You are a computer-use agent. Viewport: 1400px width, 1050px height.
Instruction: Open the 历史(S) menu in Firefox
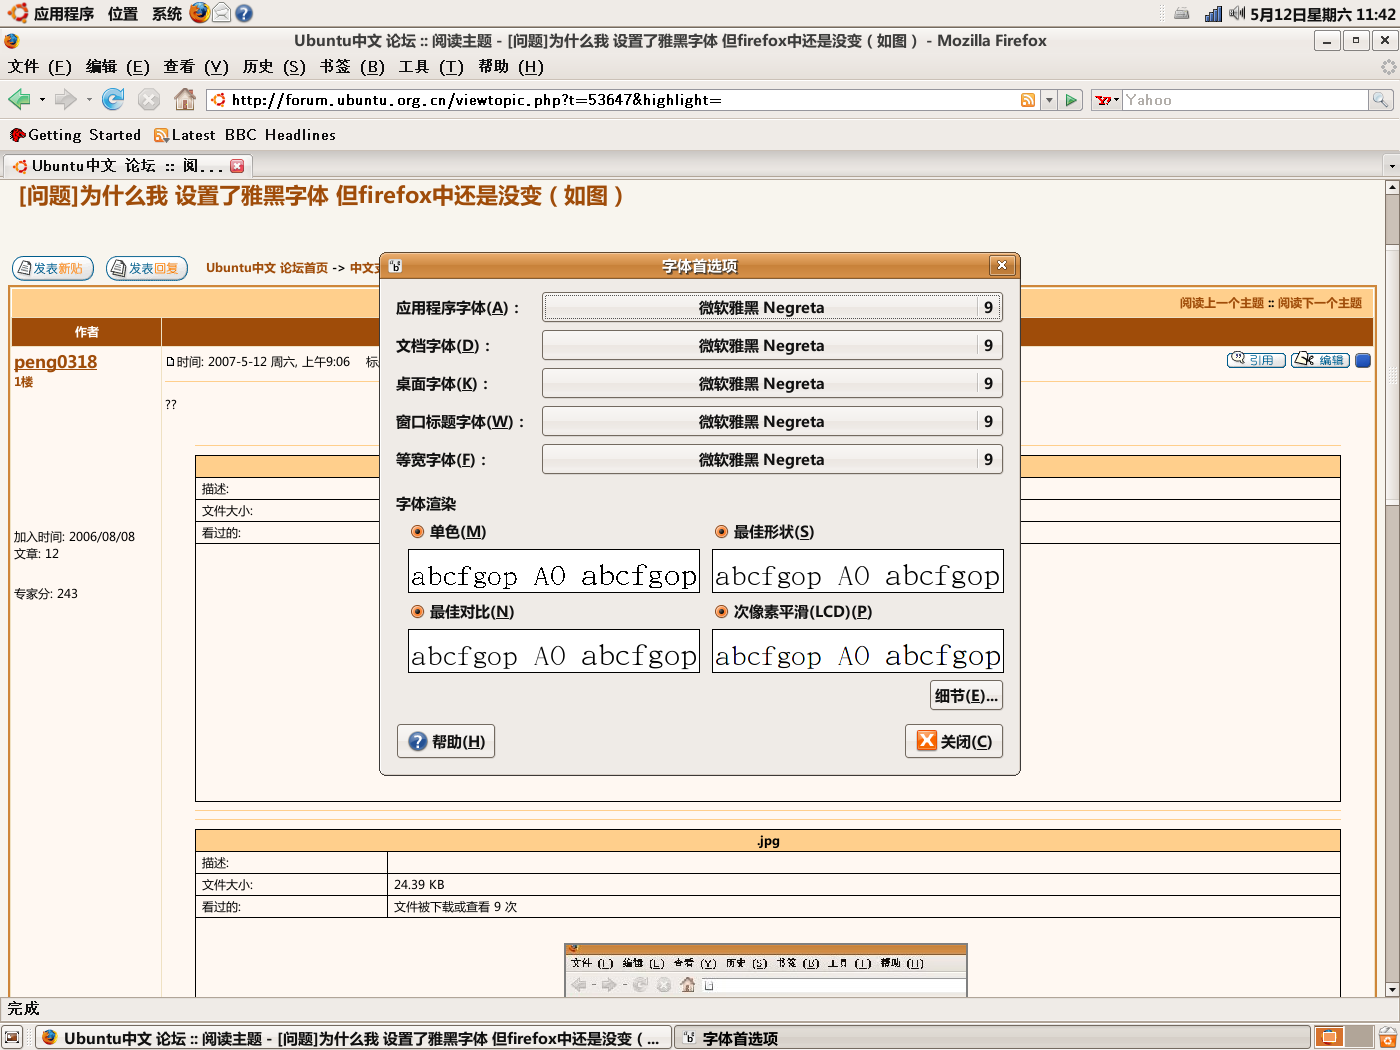point(274,66)
